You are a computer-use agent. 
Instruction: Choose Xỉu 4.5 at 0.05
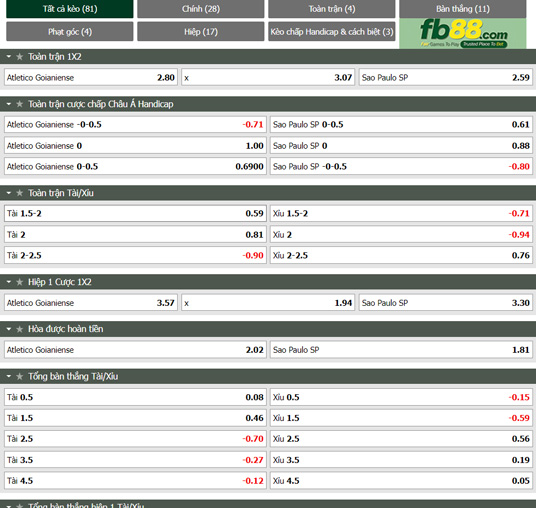[x=401, y=481]
